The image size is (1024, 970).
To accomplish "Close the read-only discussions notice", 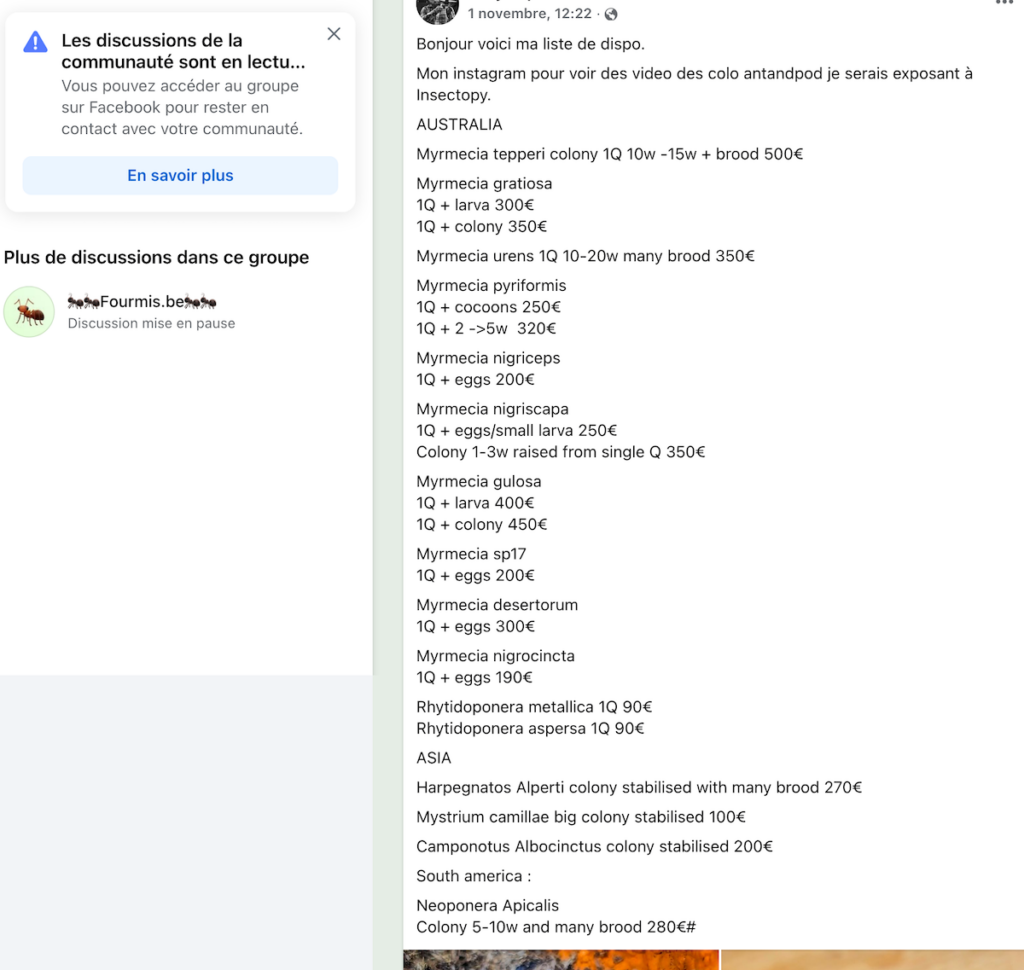I will coord(334,34).
